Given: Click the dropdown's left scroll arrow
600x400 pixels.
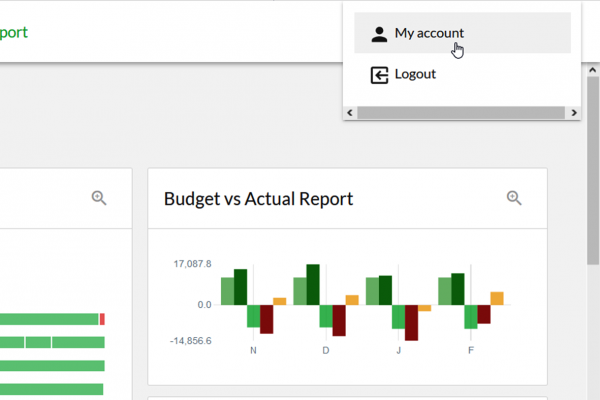Looking at the screenshot, I should [350, 113].
